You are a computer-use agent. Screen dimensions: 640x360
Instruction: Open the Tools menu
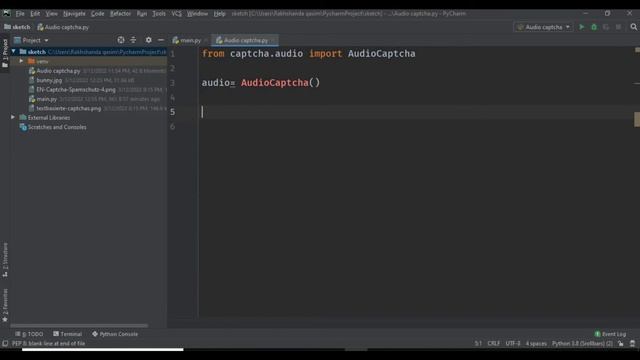pyautogui.click(x=159, y=13)
